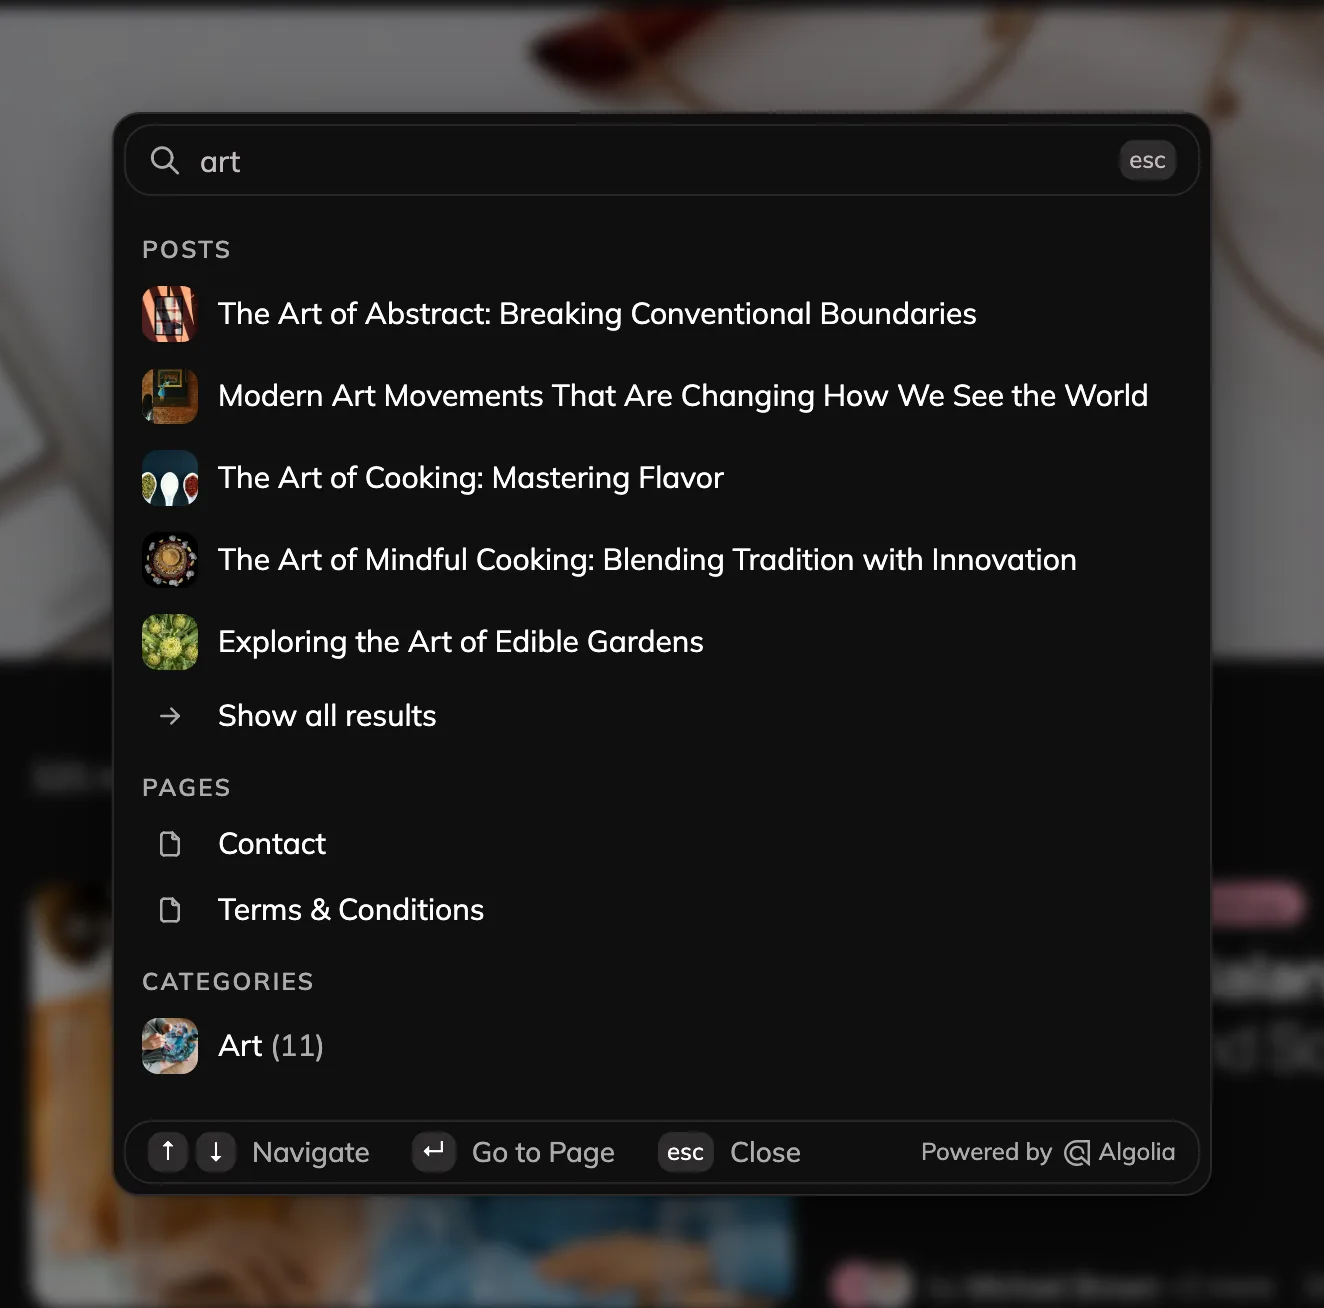The height and width of the screenshot is (1308, 1324).
Task: Click the down arrow navigate key
Action: pyautogui.click(x=216, y=1152)
